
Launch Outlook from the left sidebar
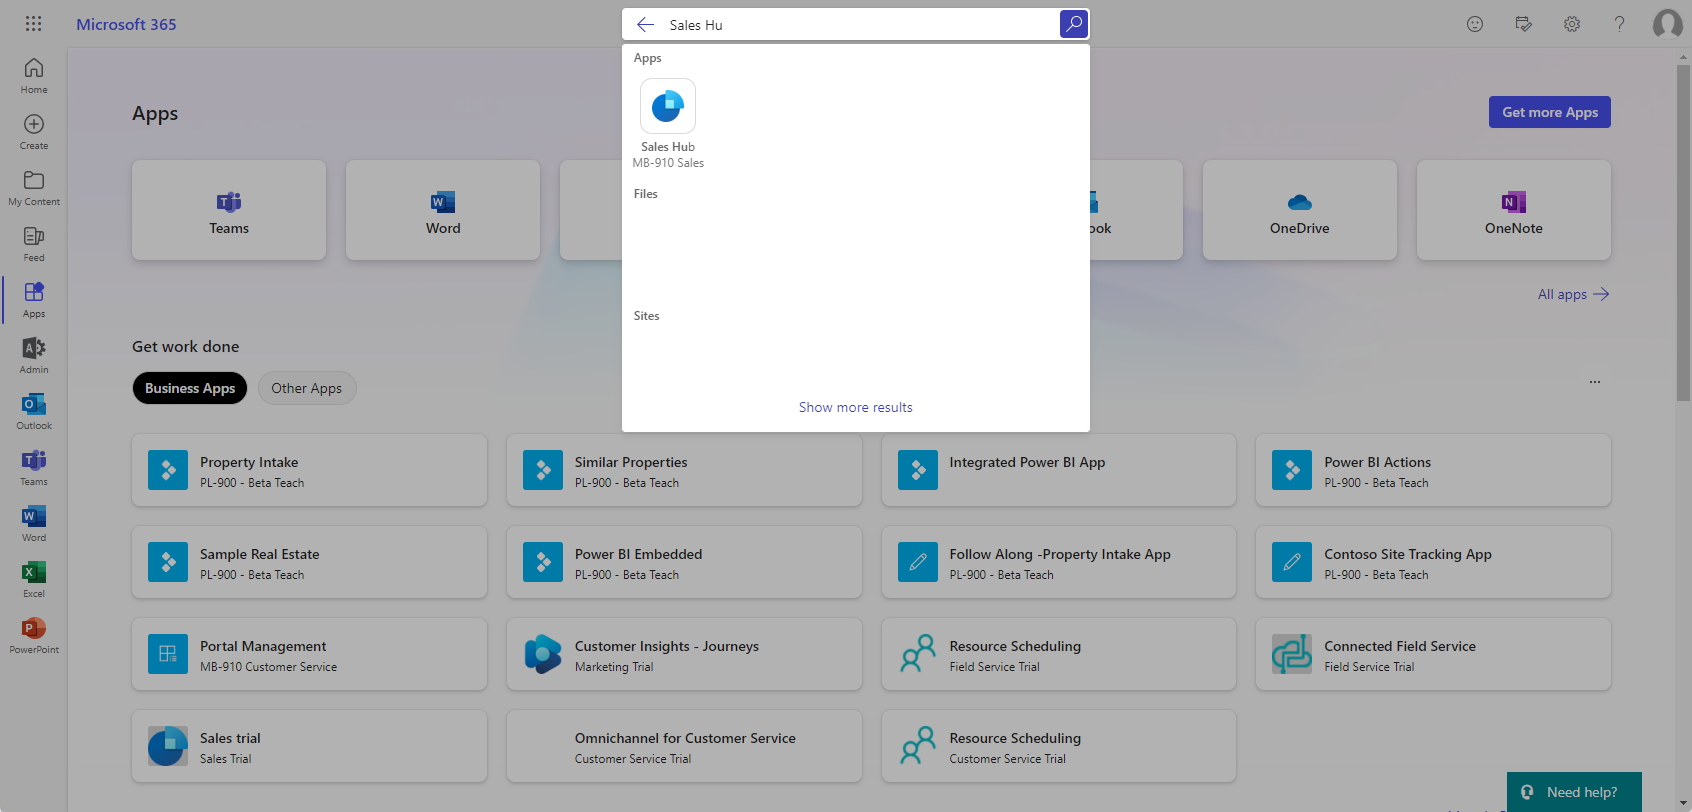(34, 412)
